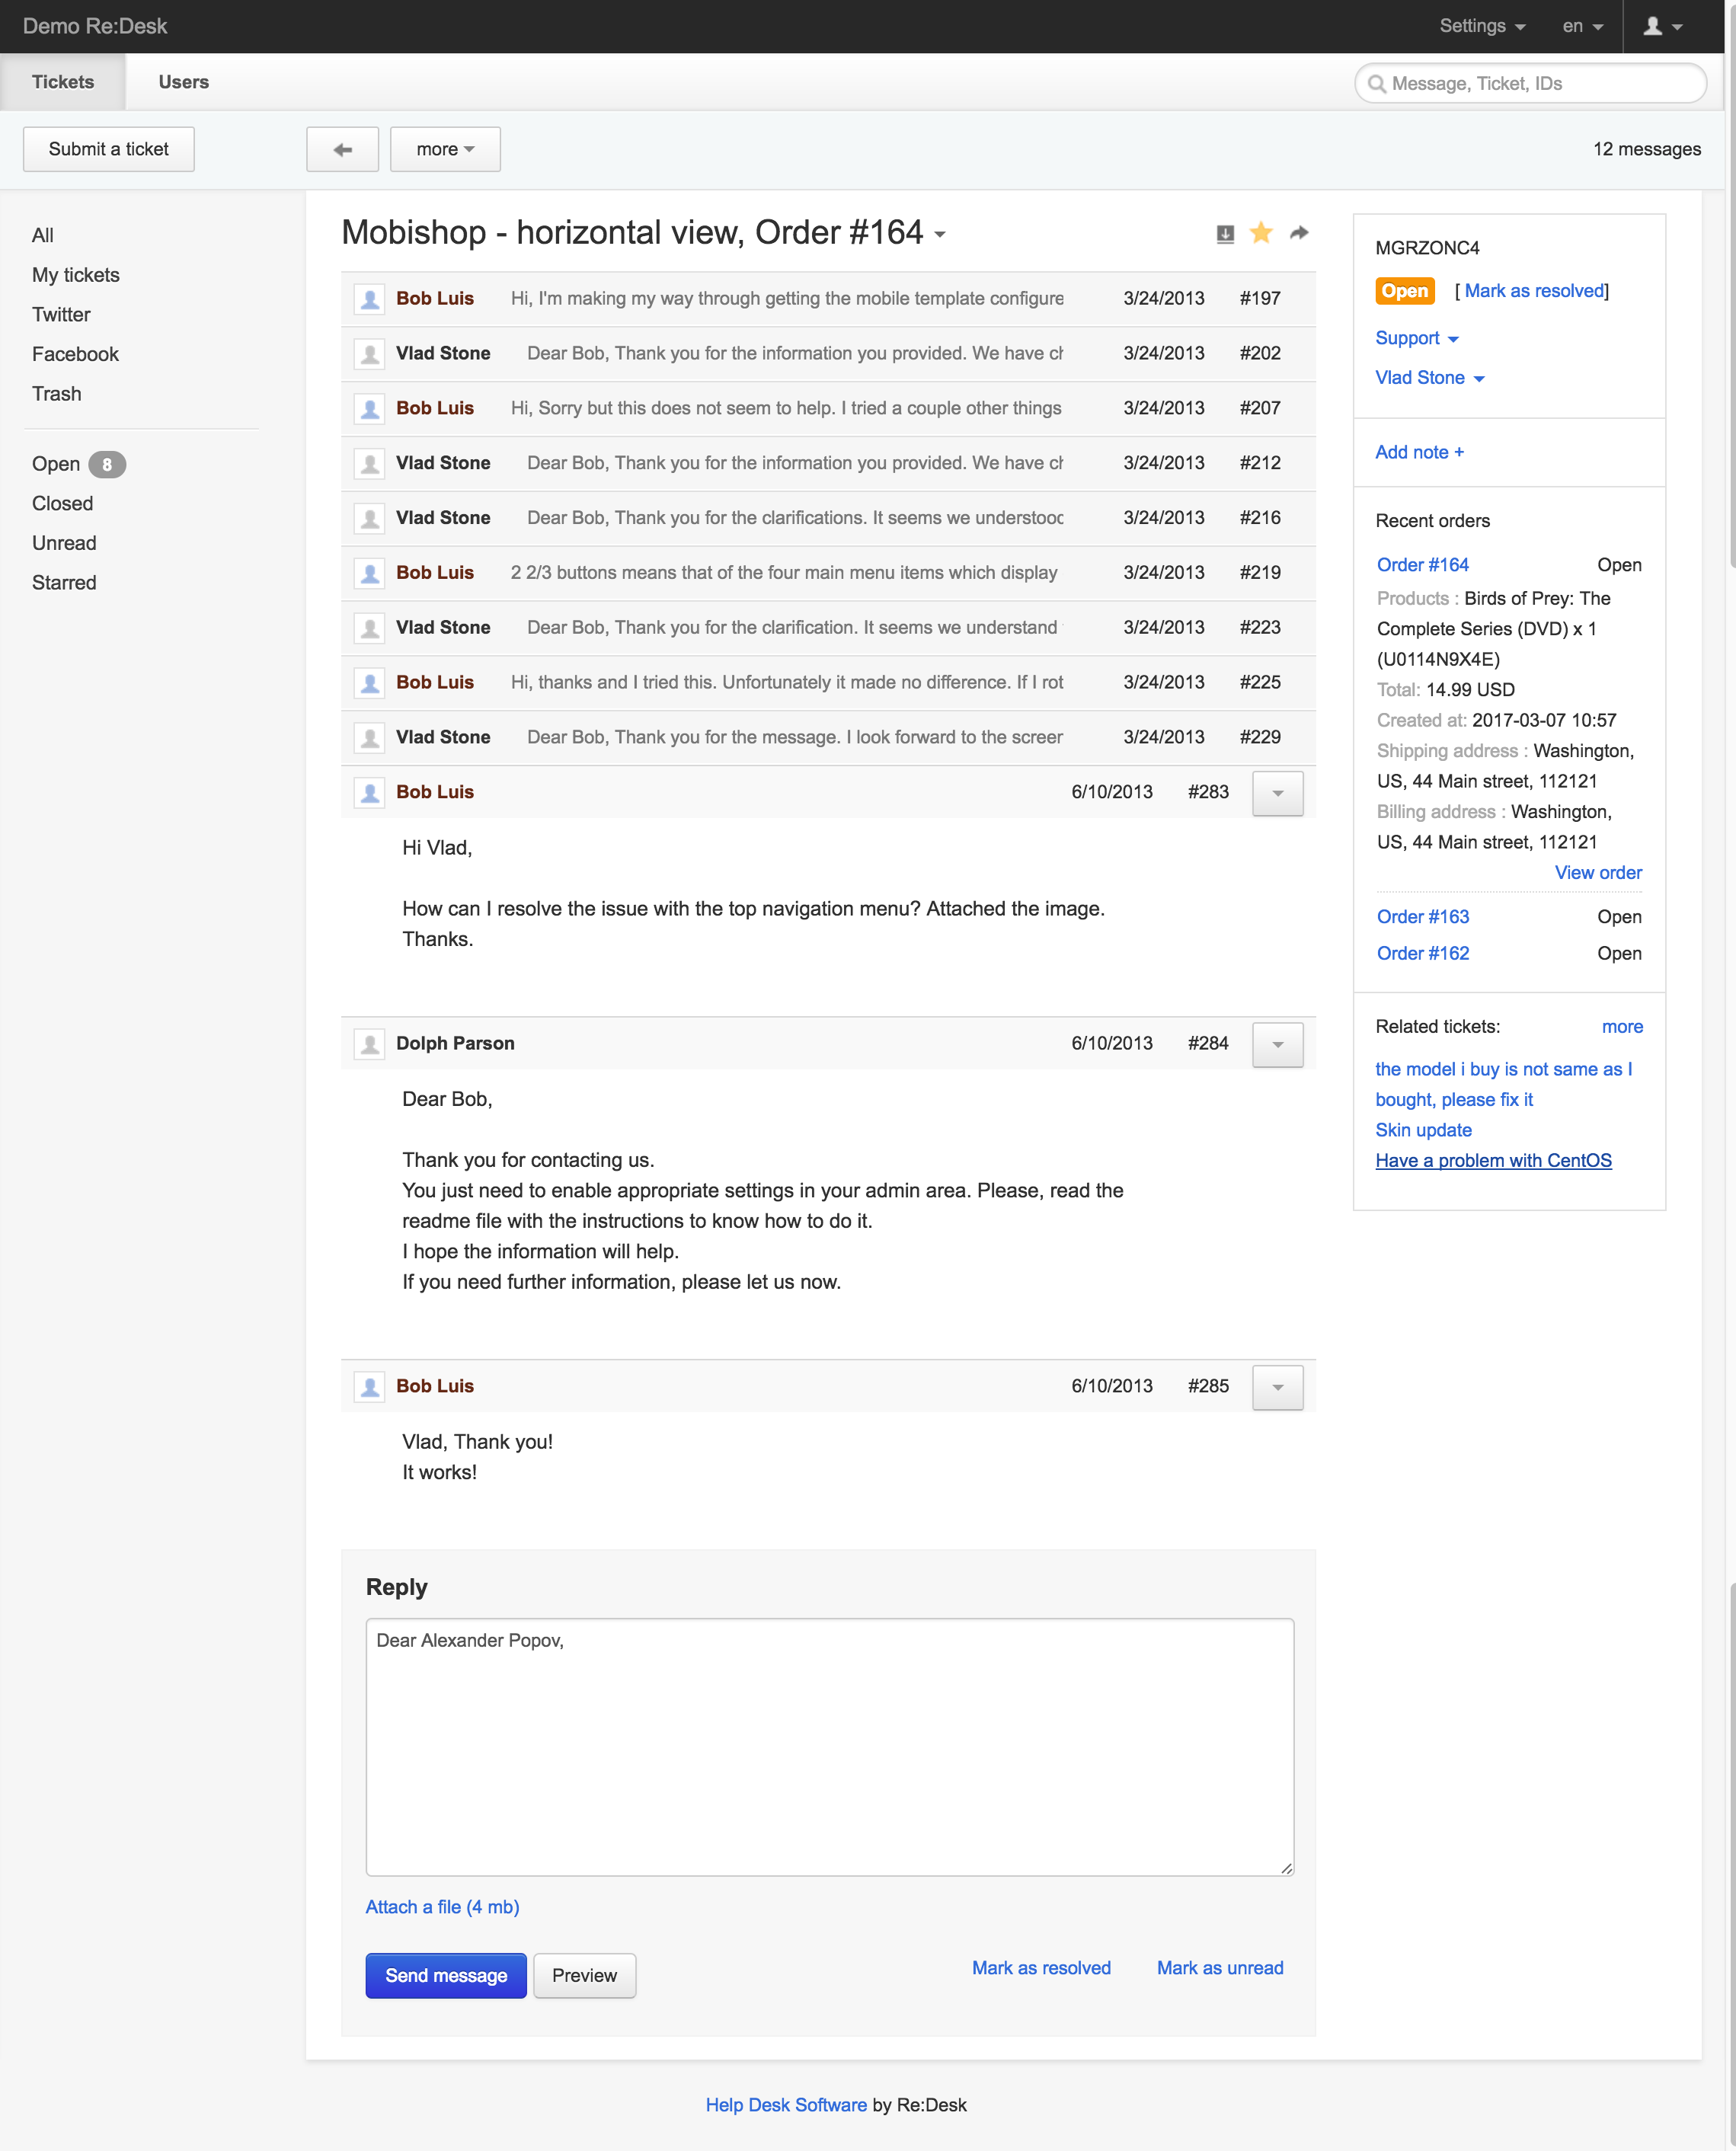Expand the Vlad Stone assignee dropdown
1736x2151 pixels.
1430,378
